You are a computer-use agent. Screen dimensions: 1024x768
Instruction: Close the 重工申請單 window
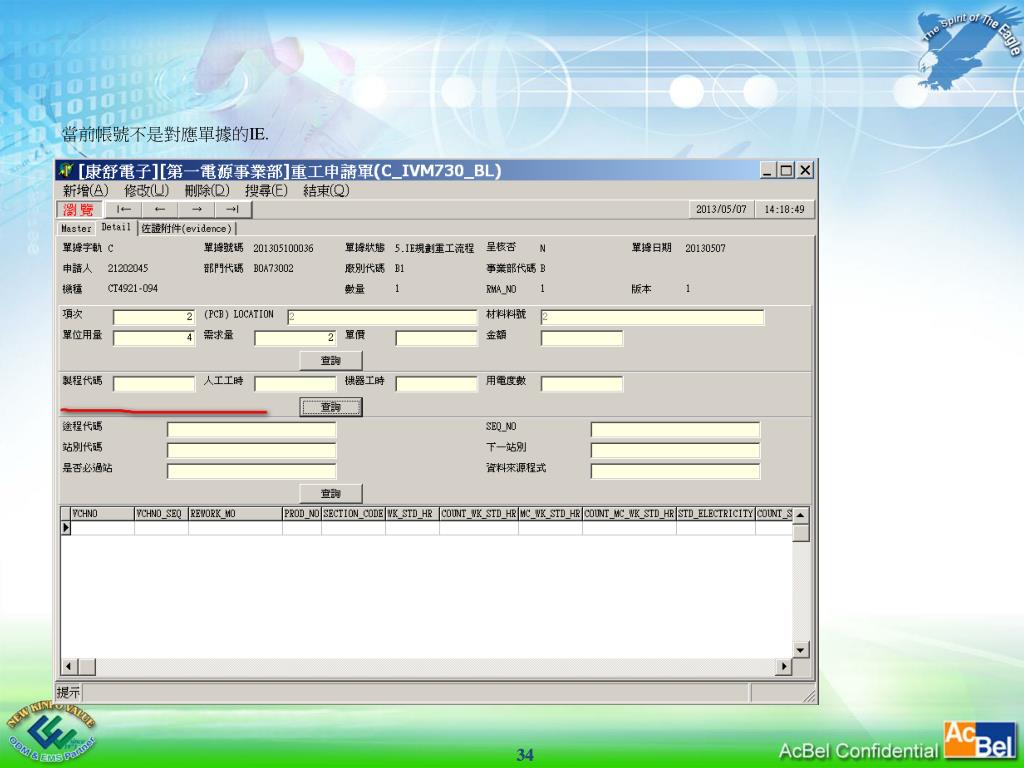pyautogui.click(x=806, y=170)
